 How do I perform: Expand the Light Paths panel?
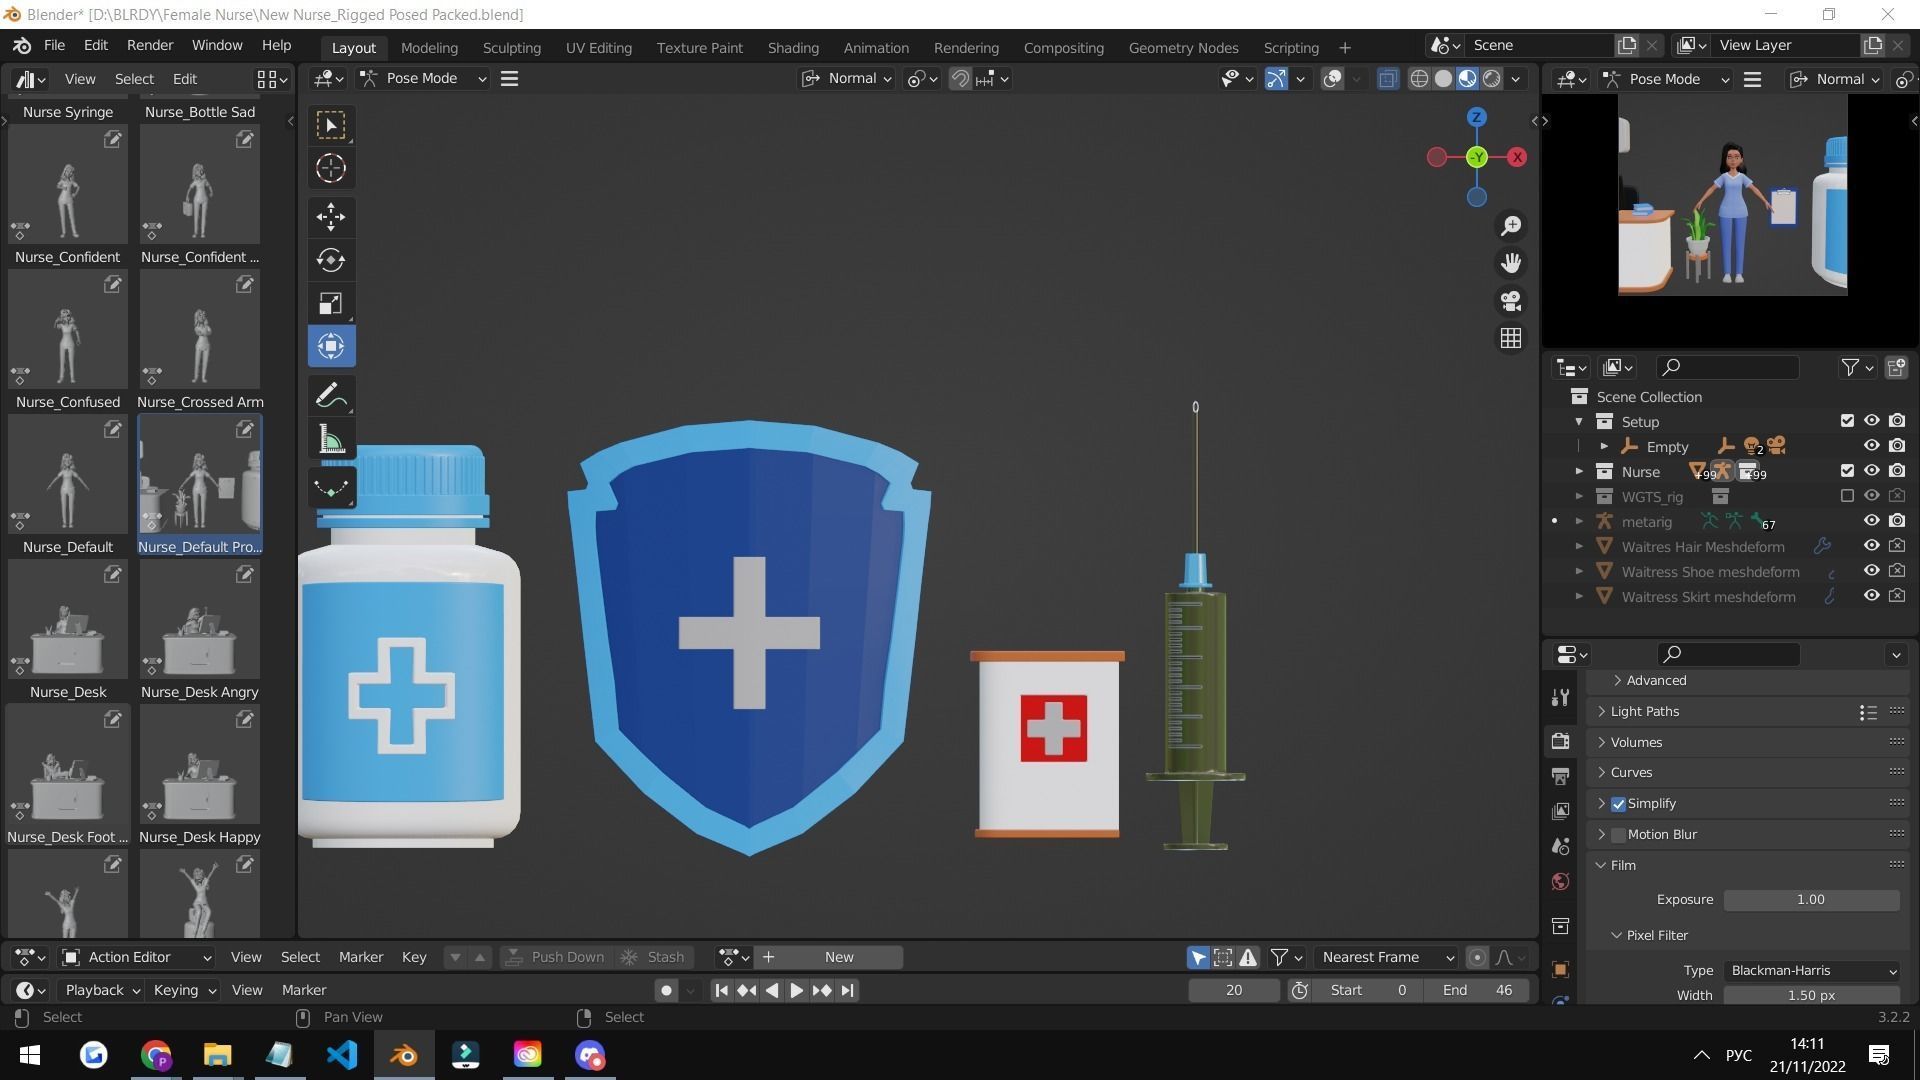point(1645,712)
